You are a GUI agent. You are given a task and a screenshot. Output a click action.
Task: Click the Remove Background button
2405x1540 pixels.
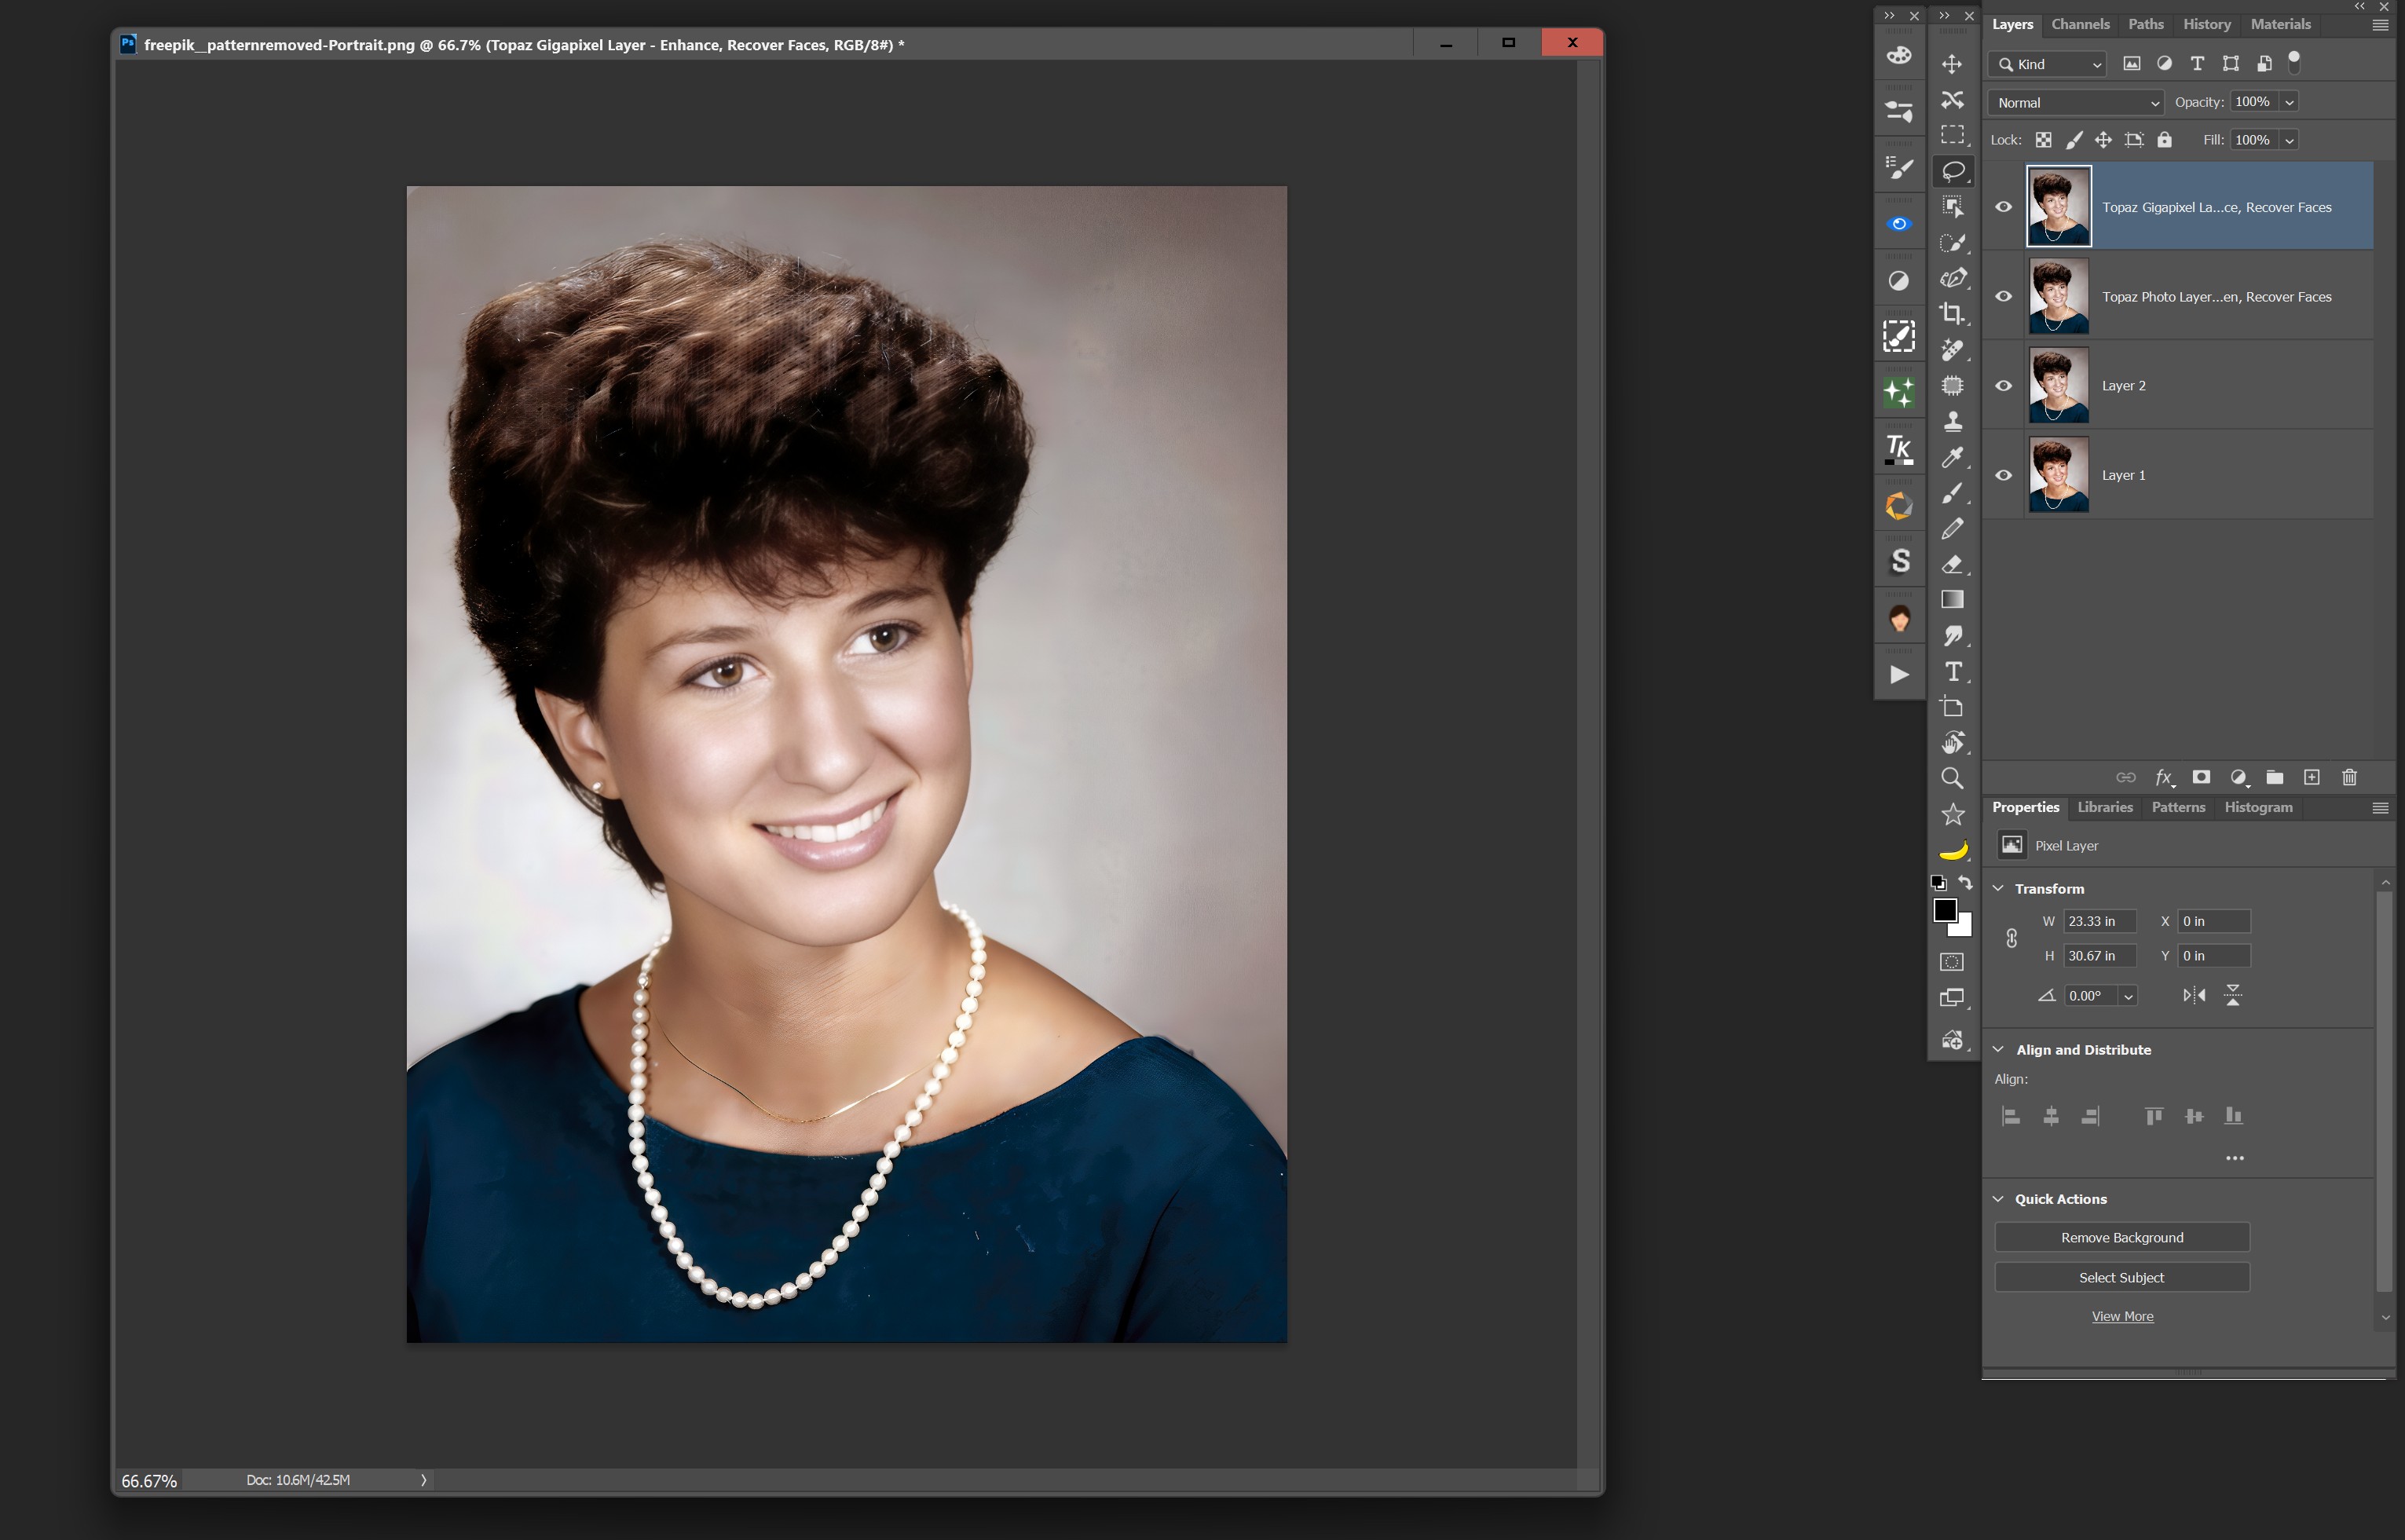click(2121, 1237)
